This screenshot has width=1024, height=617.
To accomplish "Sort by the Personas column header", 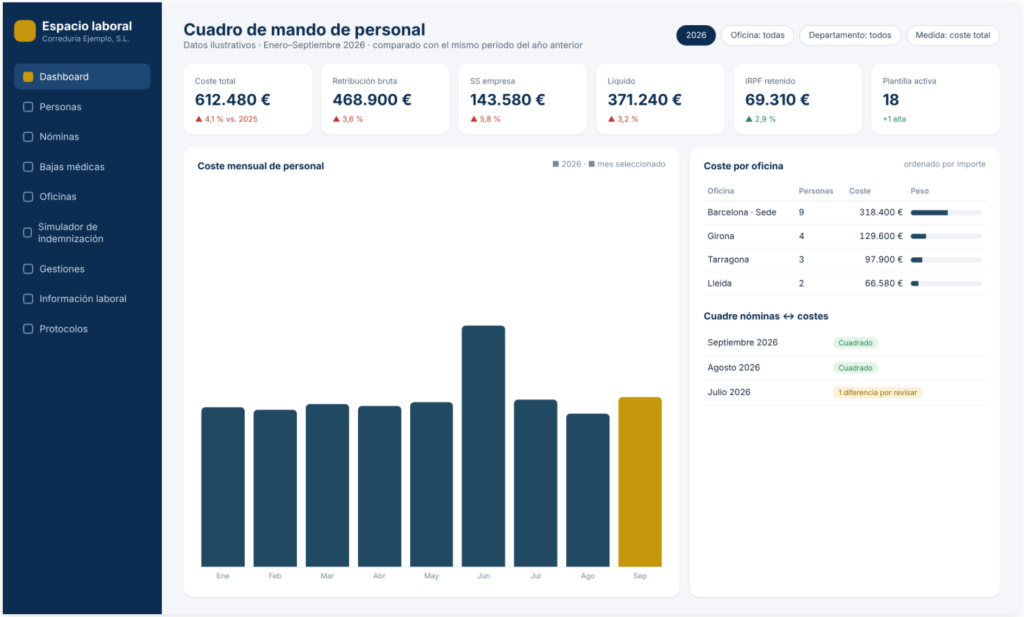I will 816,191.
